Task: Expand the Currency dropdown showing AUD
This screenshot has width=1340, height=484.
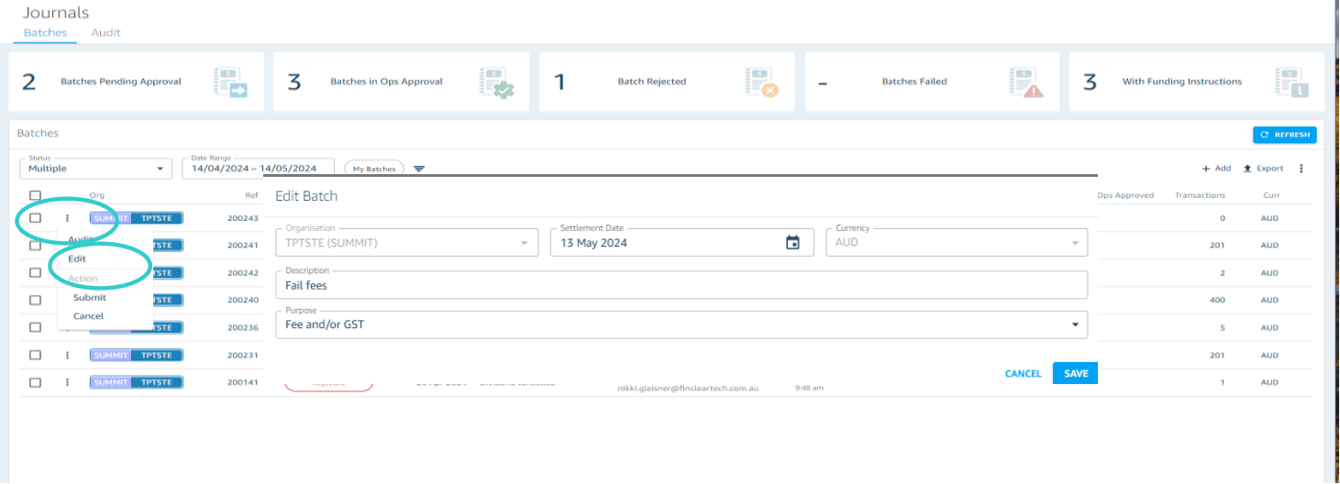Action: (x=956, y=242)
